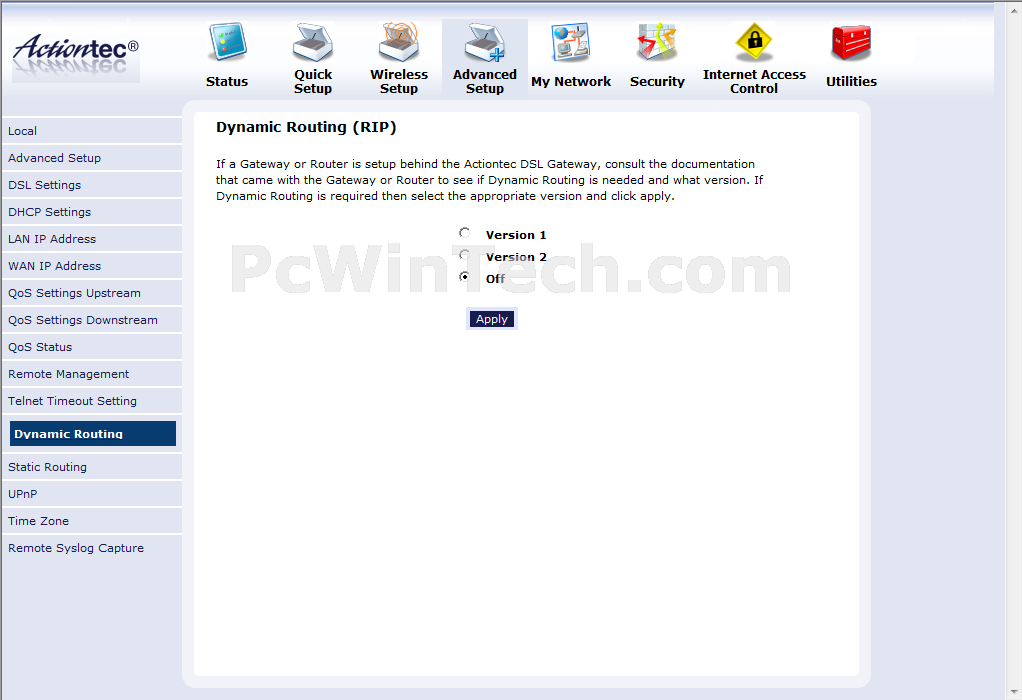Open WAN IP Address page
Screen dimensions: 1022x700
[92, 266]
